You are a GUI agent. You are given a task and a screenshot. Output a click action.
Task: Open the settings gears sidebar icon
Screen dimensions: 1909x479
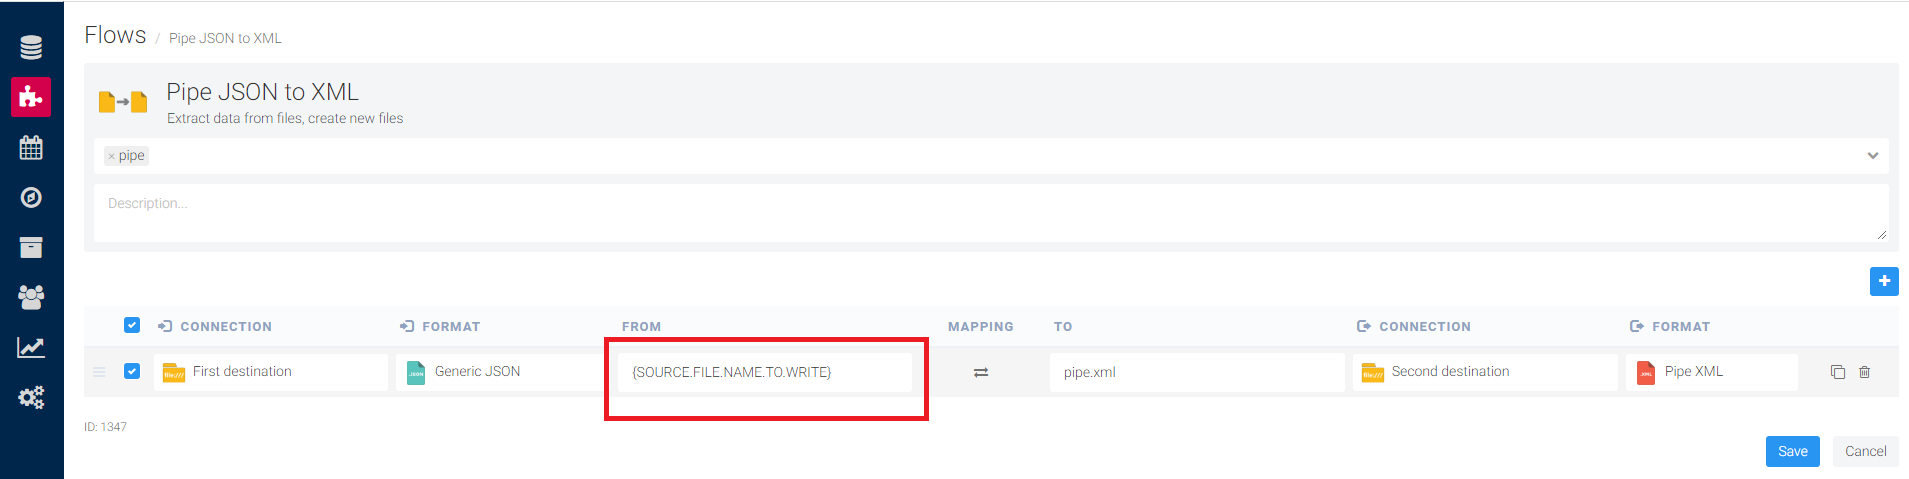coord(31,397)
